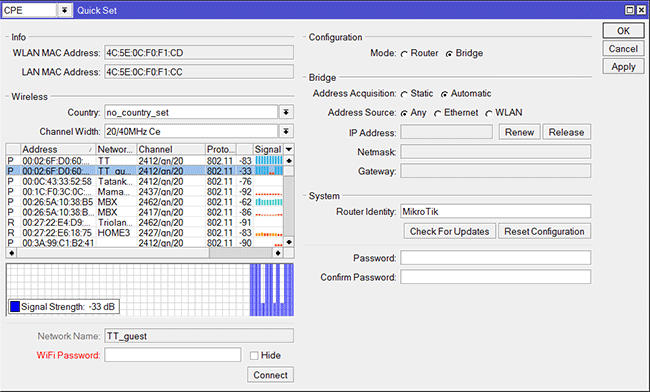Set Address Source to Any
Screen dimensions: 650x392
404,113
